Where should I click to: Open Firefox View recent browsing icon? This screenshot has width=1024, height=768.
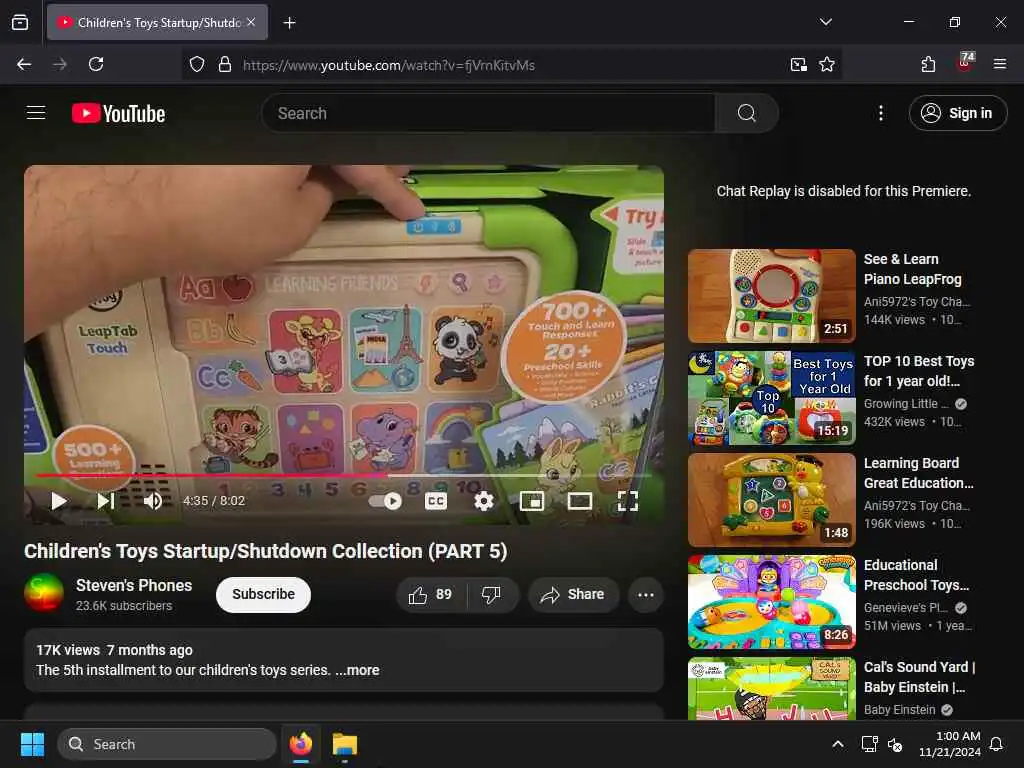[20, 23]
